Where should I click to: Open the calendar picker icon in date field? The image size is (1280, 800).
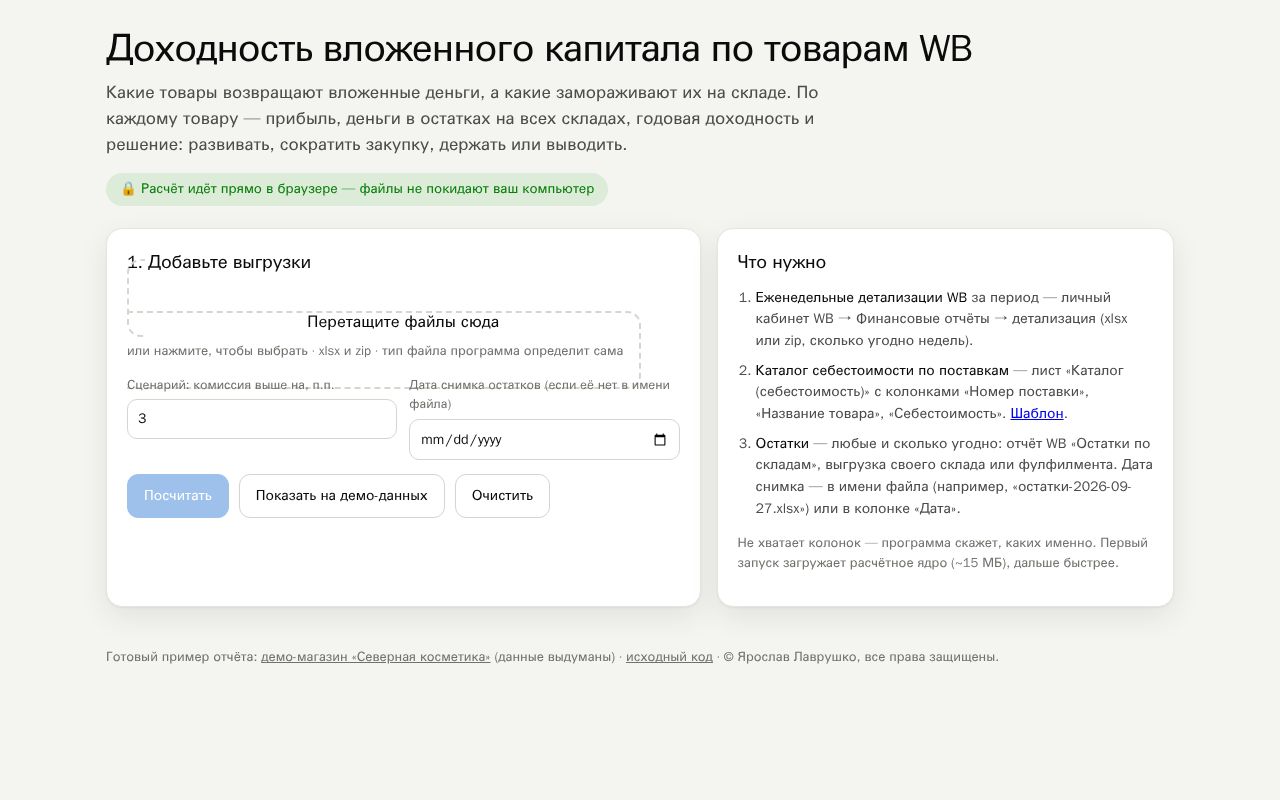coord(660,440)
